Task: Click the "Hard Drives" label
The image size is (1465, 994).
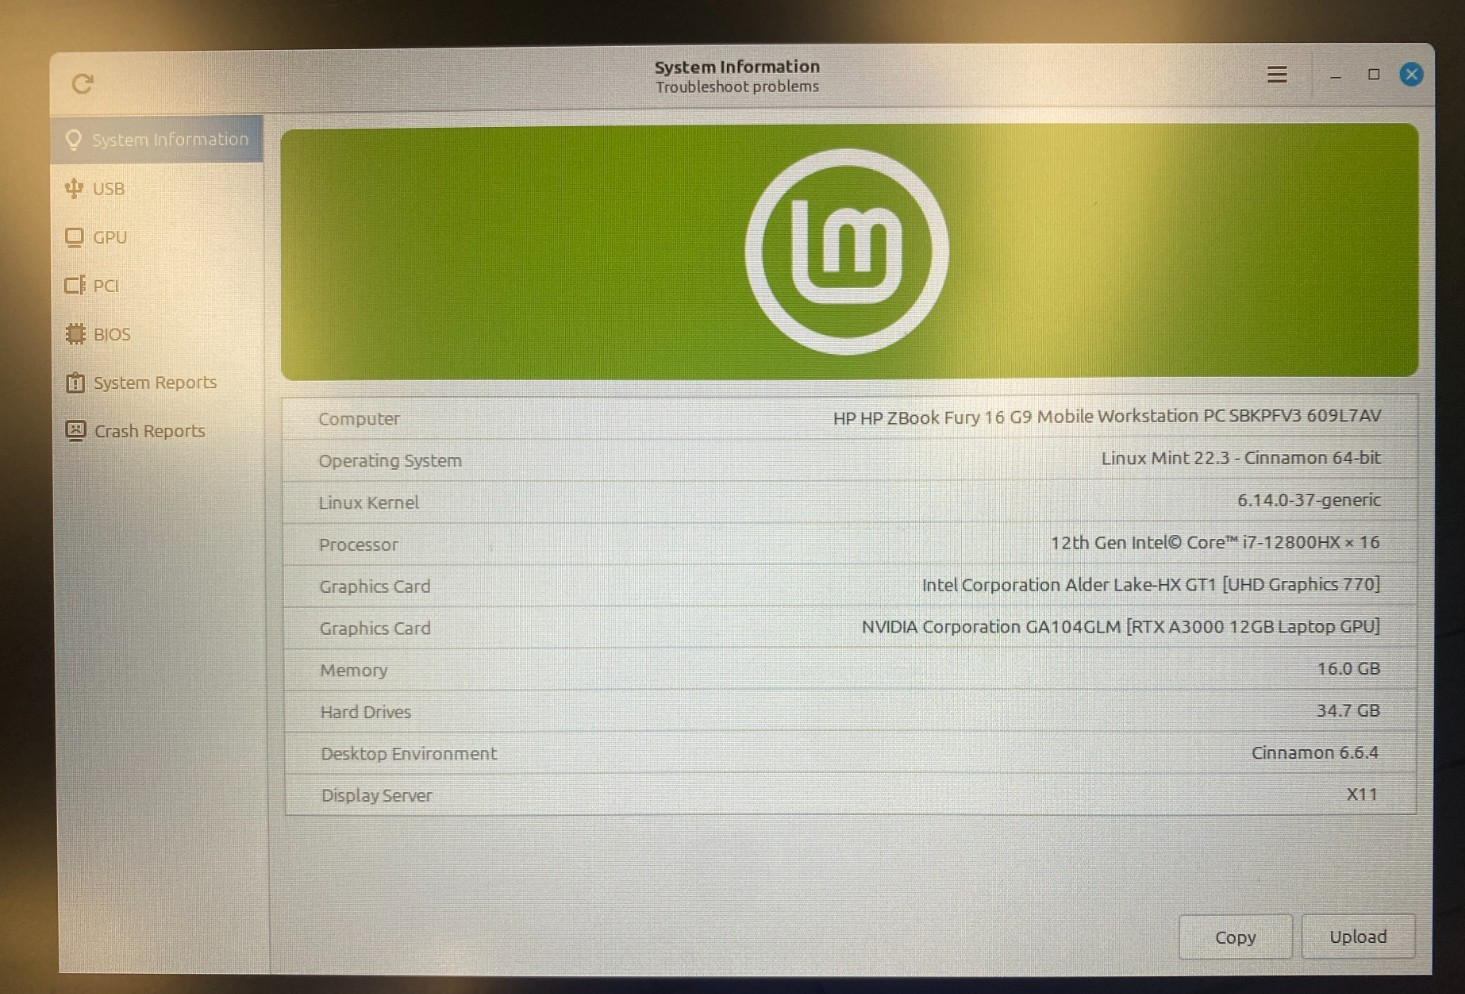Action: pos(366,712)
